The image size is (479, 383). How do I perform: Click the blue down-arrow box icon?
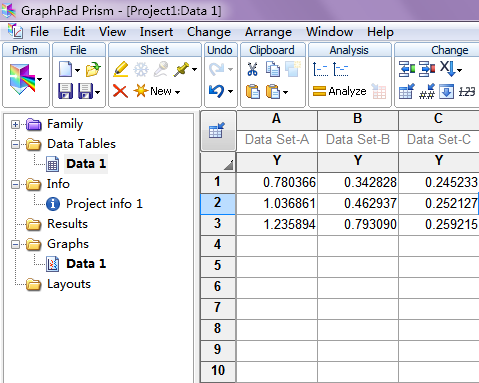tap(446, 92)
